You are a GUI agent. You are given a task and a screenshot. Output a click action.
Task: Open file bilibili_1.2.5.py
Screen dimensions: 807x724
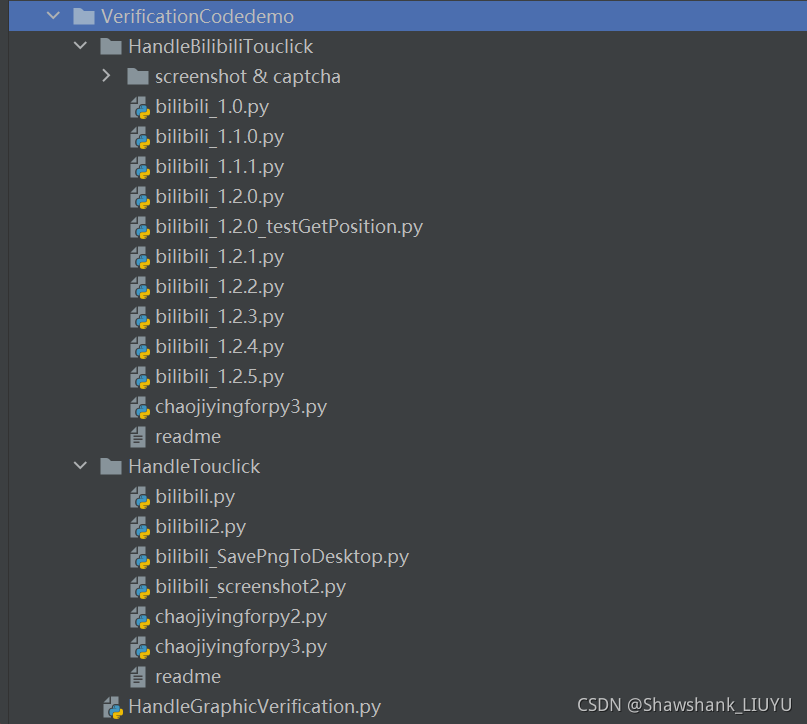click(x=219, y=377)
